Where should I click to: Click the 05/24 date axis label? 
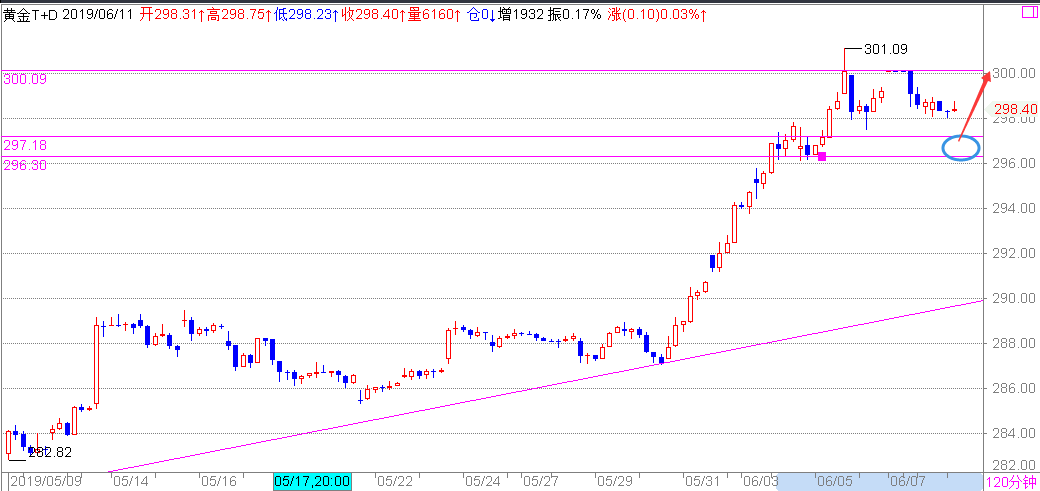pos(482,481)
